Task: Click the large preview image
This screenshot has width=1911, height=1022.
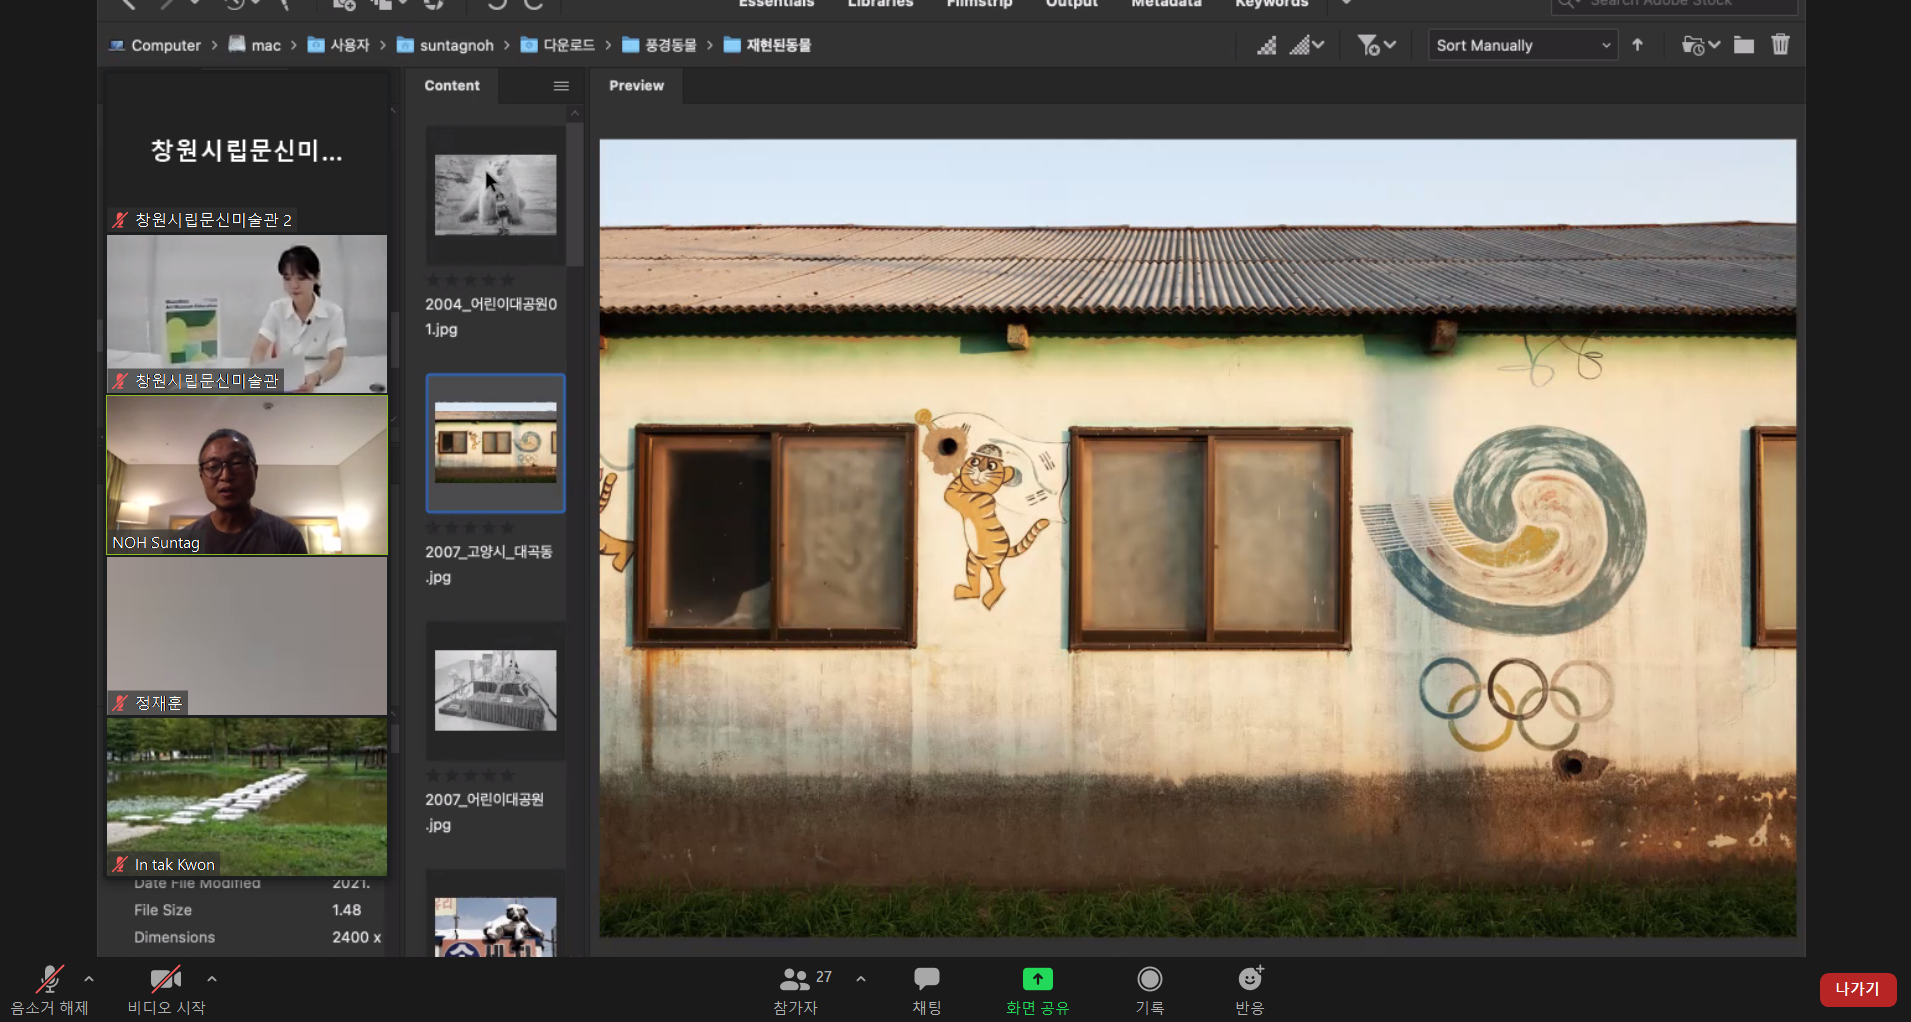Action: (1197, 538)
